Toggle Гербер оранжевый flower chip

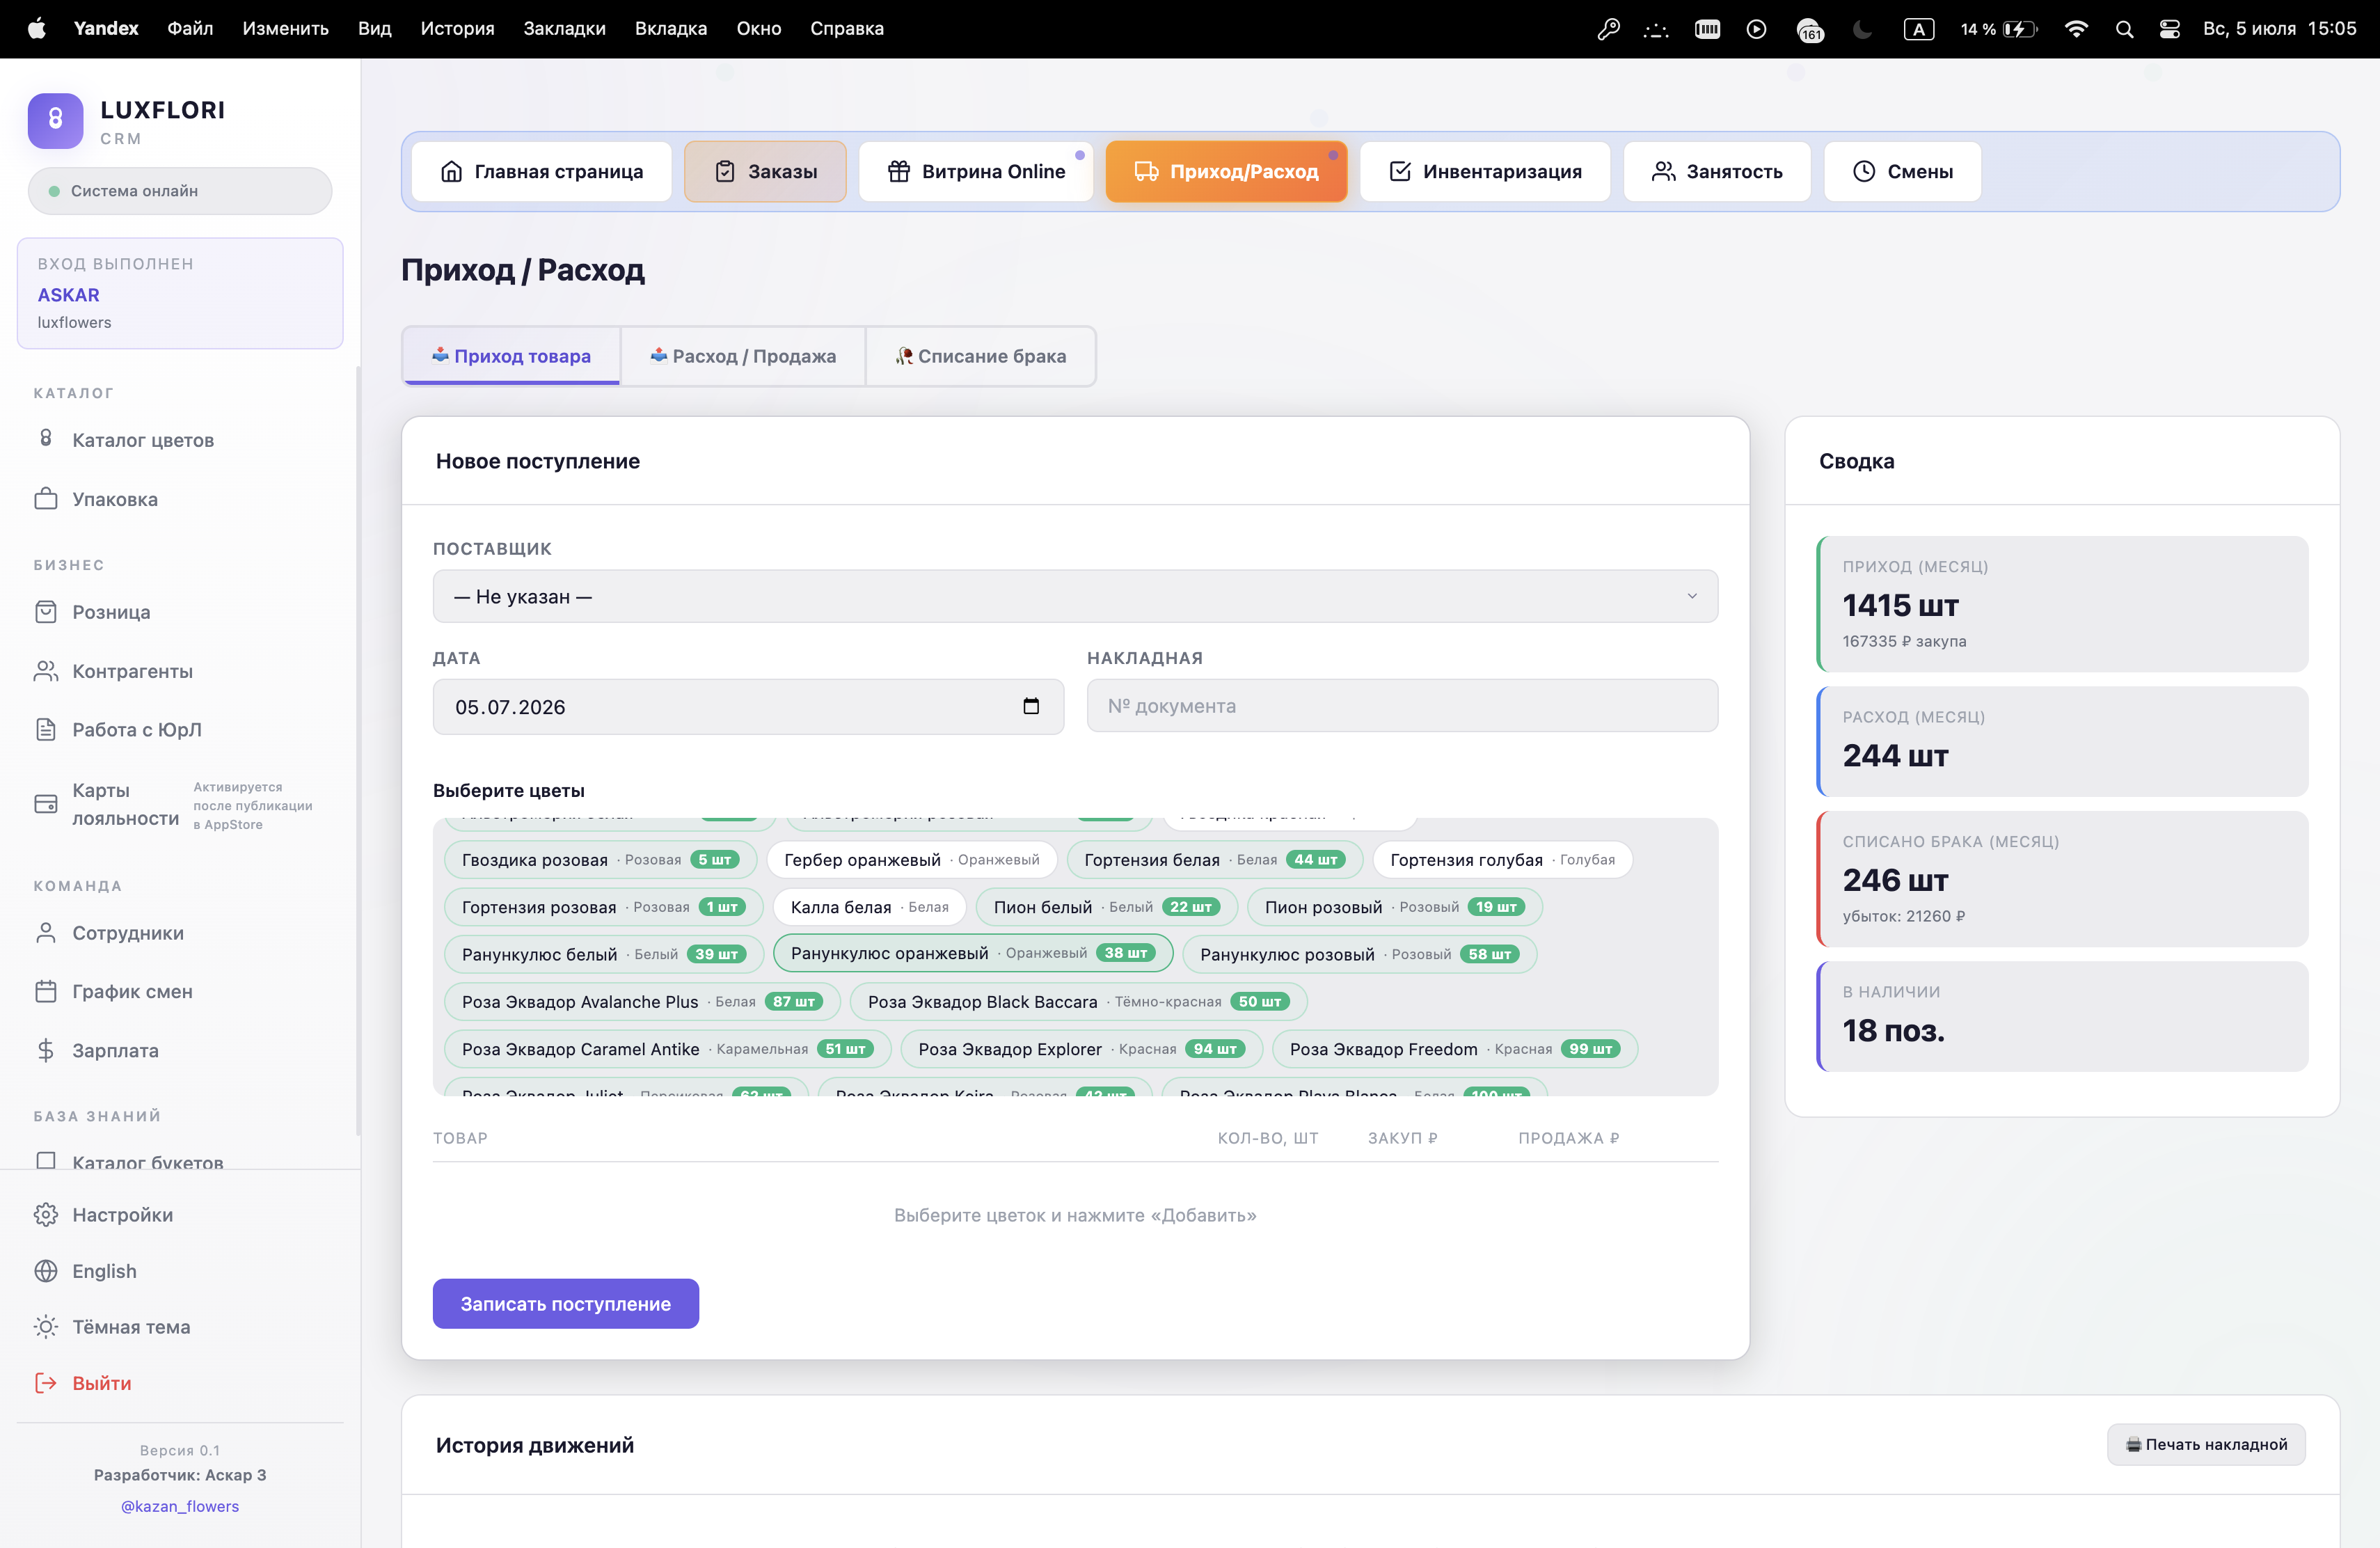point(911,860)
